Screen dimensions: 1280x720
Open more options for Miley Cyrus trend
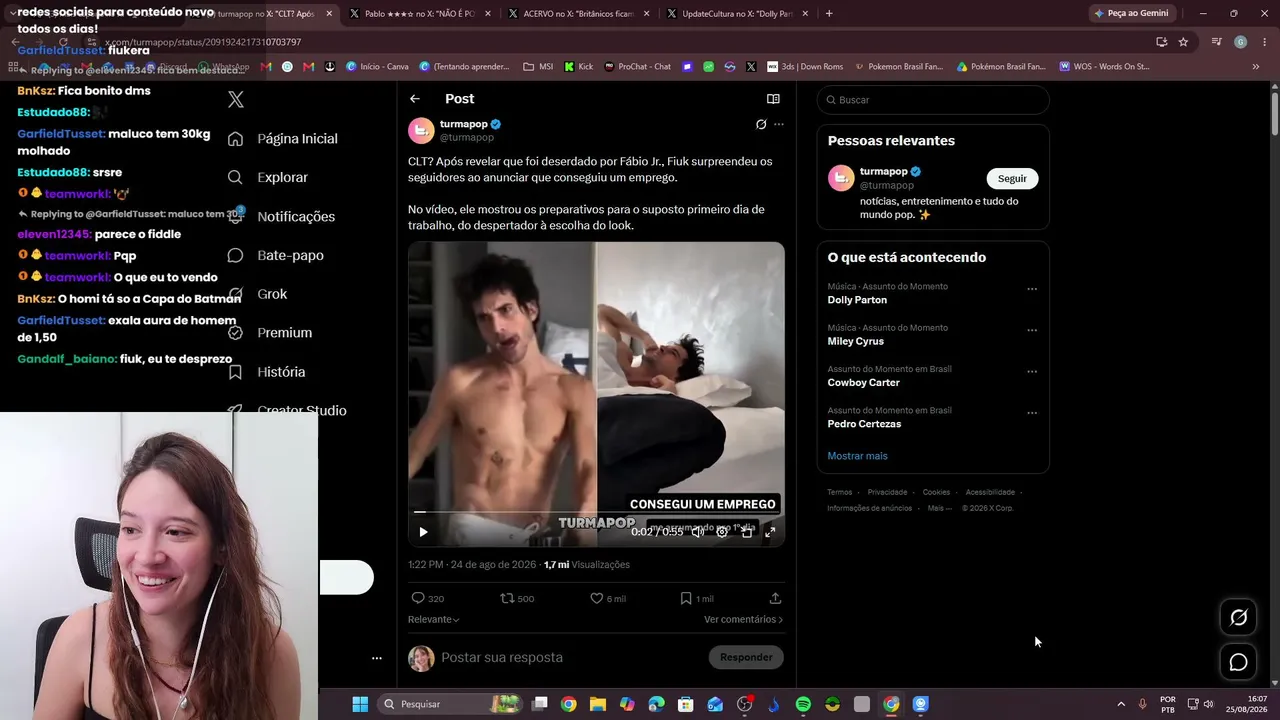[x=1032, y=330]
